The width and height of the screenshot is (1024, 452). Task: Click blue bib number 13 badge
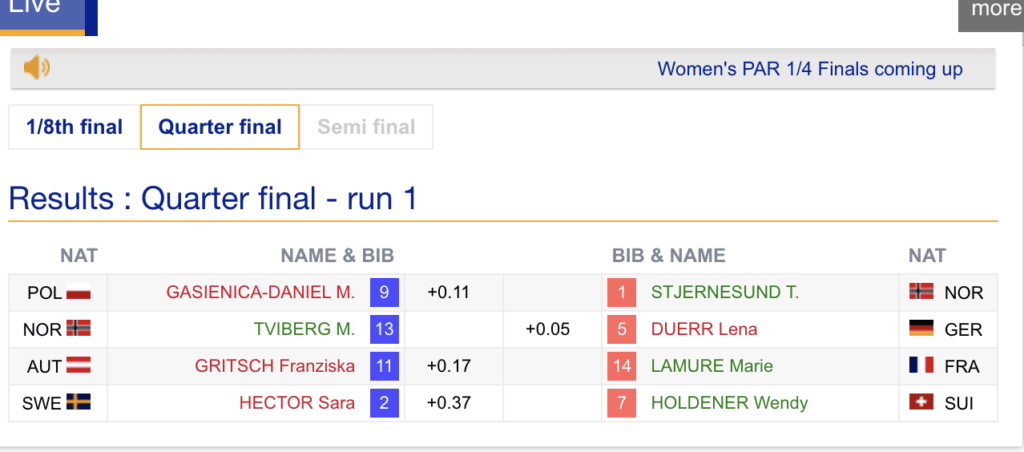pos(384,329)
